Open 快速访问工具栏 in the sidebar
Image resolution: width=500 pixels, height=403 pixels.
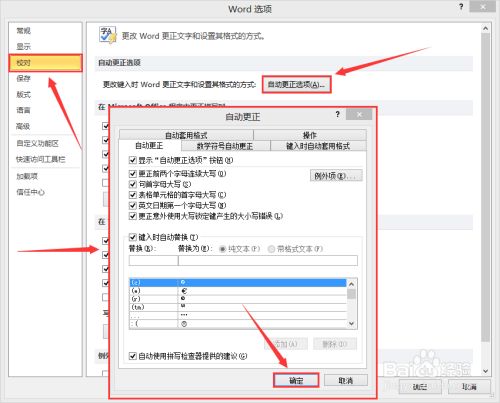[x=41, y=159]
